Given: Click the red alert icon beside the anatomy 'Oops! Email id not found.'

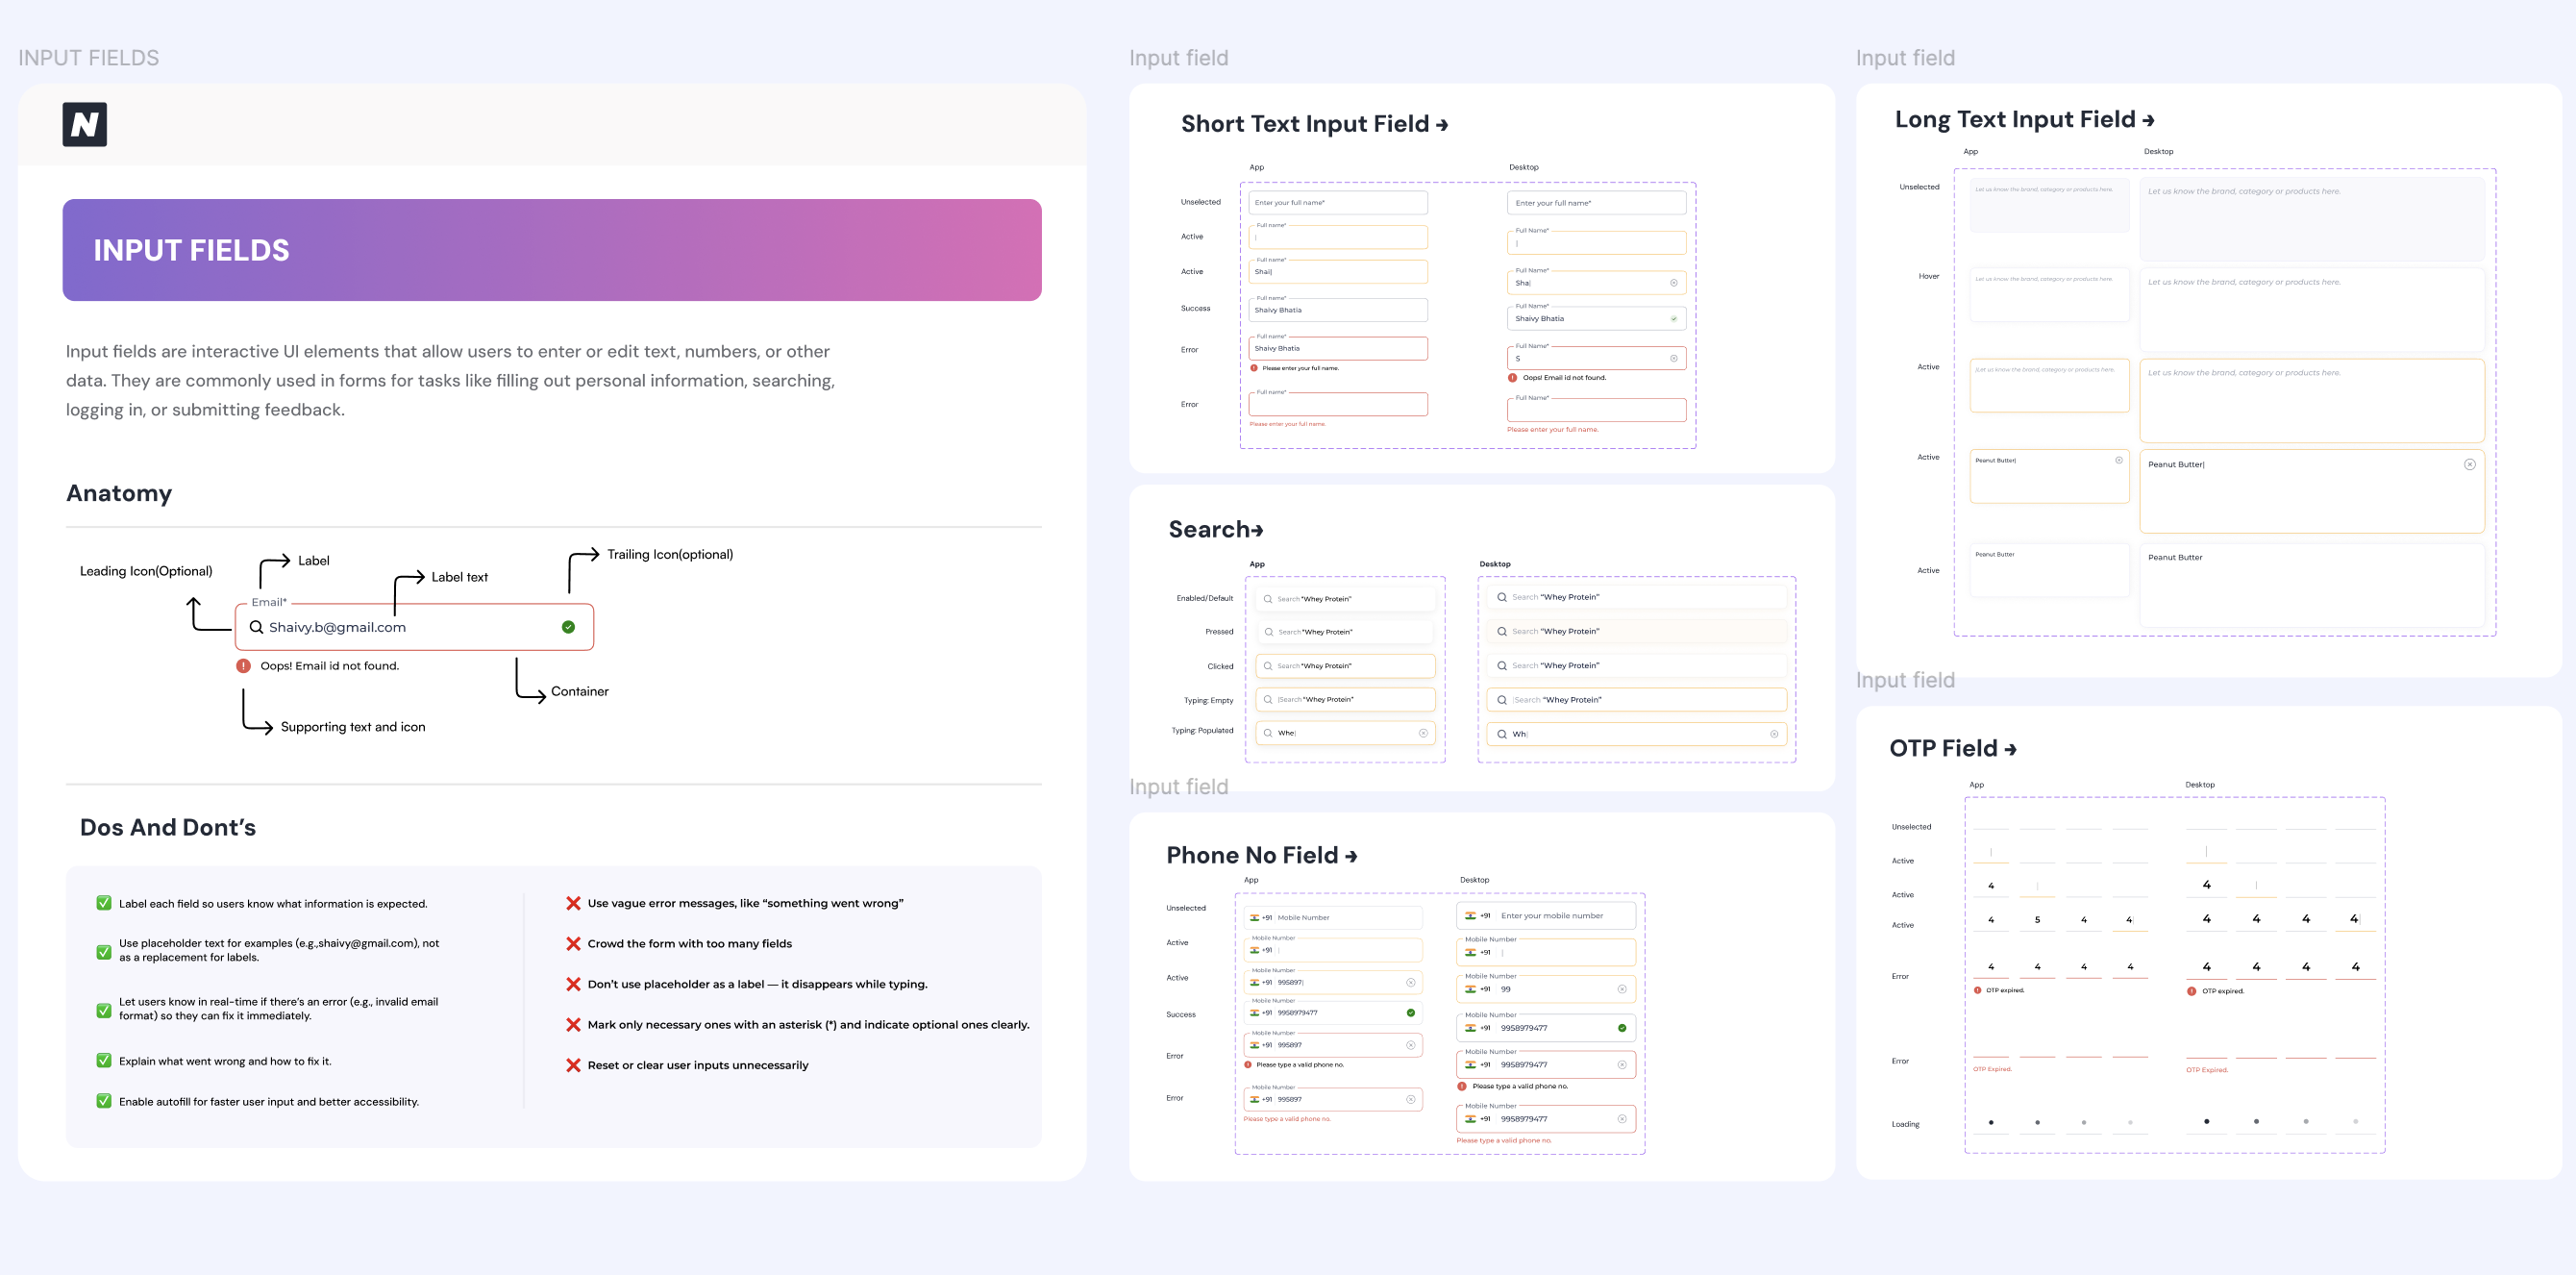Looking at the screenshot, I should (243, 666).
